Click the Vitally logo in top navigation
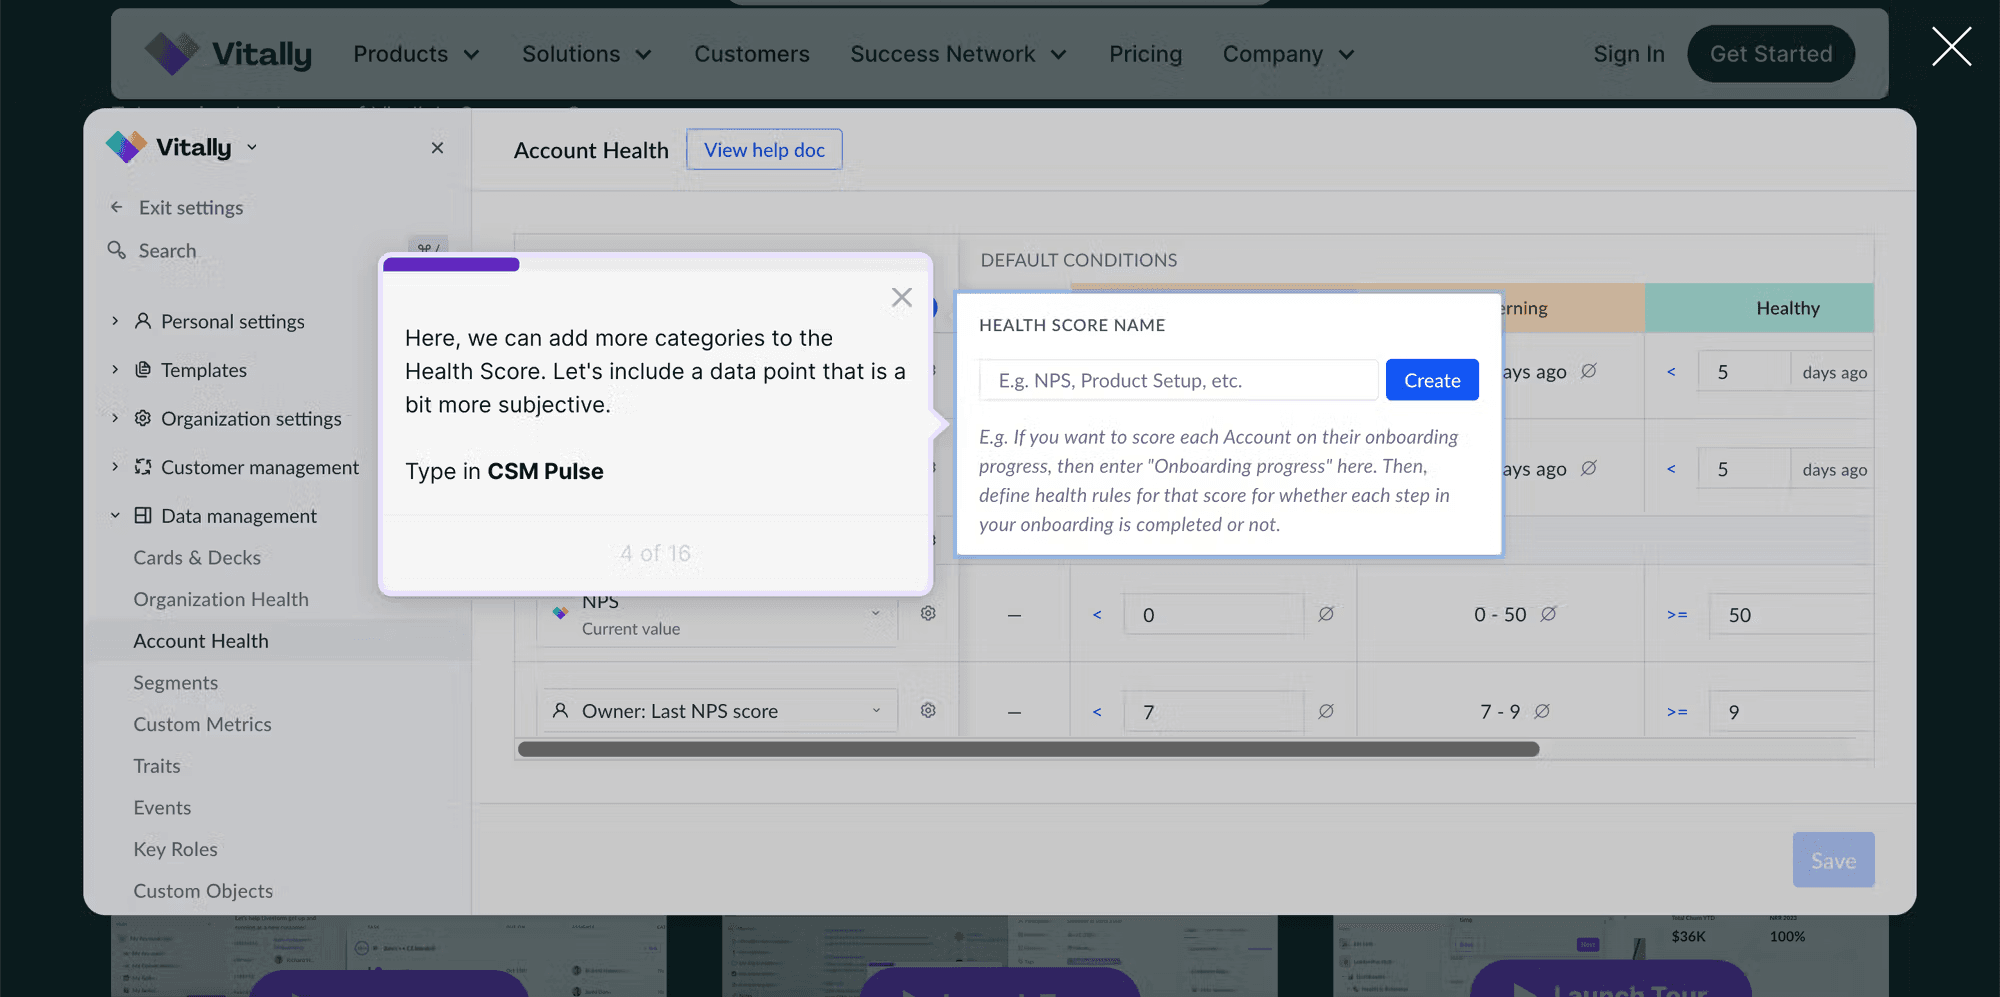The width and height of the screenshot is (2000, 997). point(228,54)
